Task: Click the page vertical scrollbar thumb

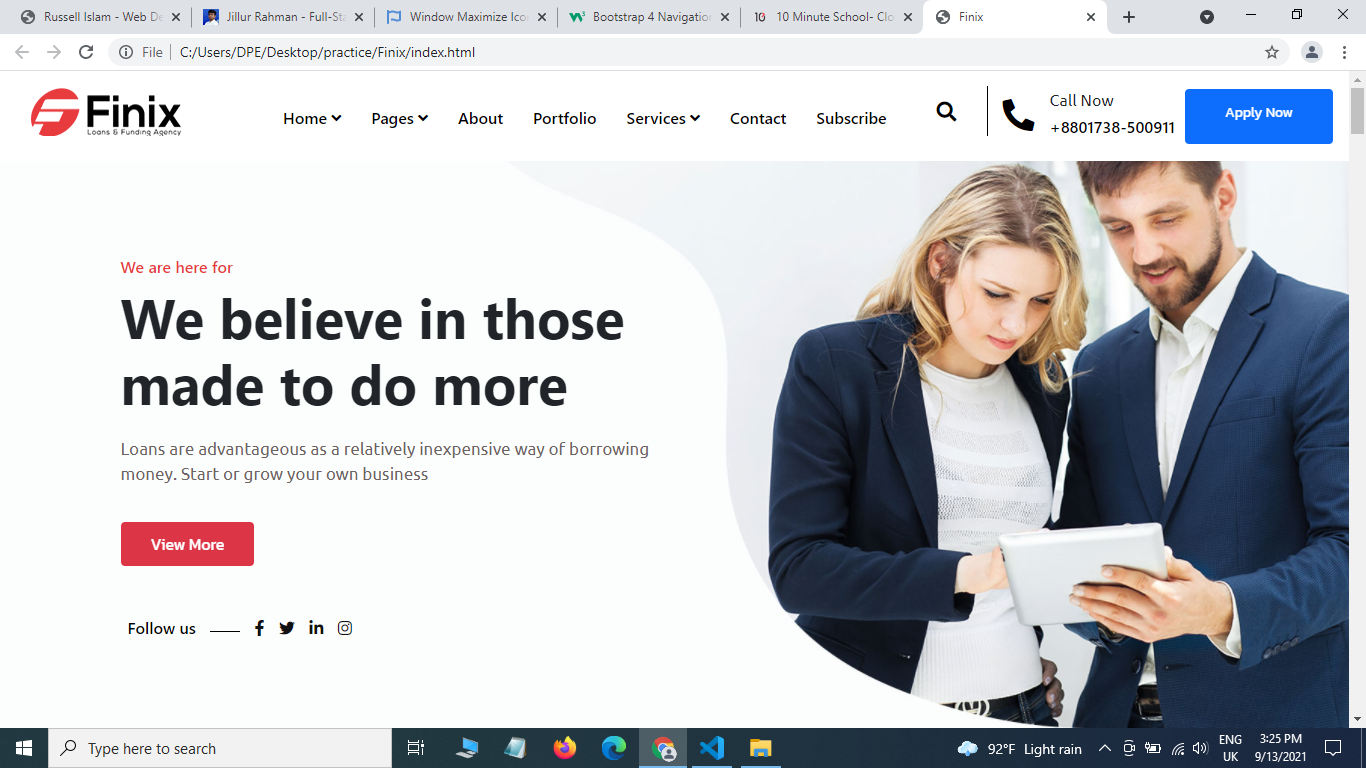Action: (1357, 110)
